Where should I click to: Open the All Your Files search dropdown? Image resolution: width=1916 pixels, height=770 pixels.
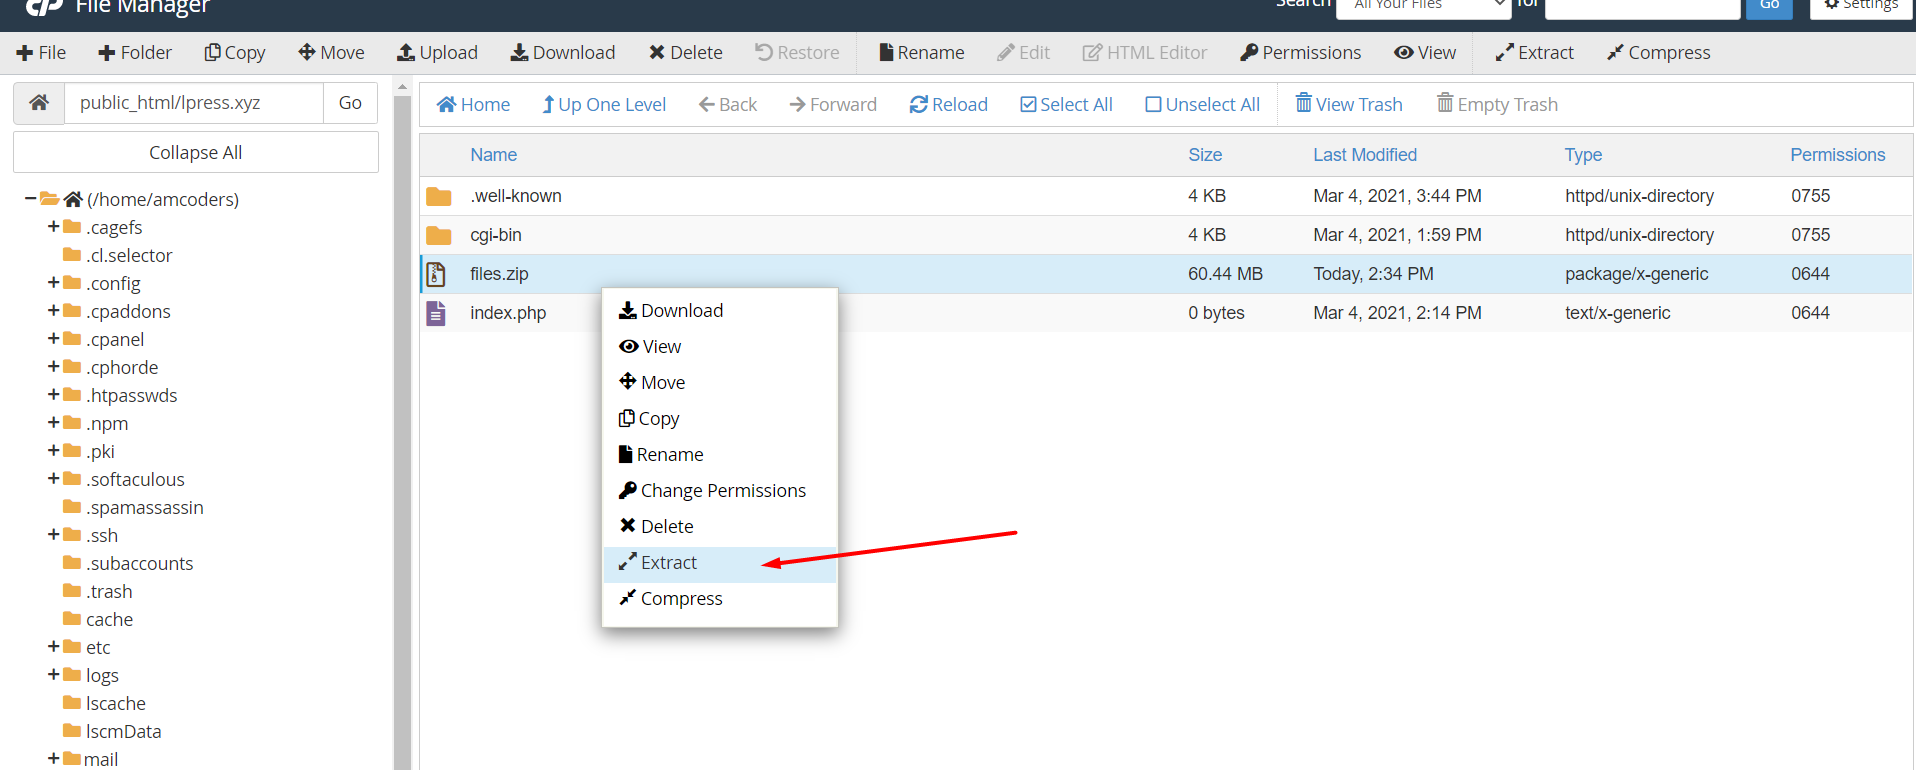(x=1422, y=5)
